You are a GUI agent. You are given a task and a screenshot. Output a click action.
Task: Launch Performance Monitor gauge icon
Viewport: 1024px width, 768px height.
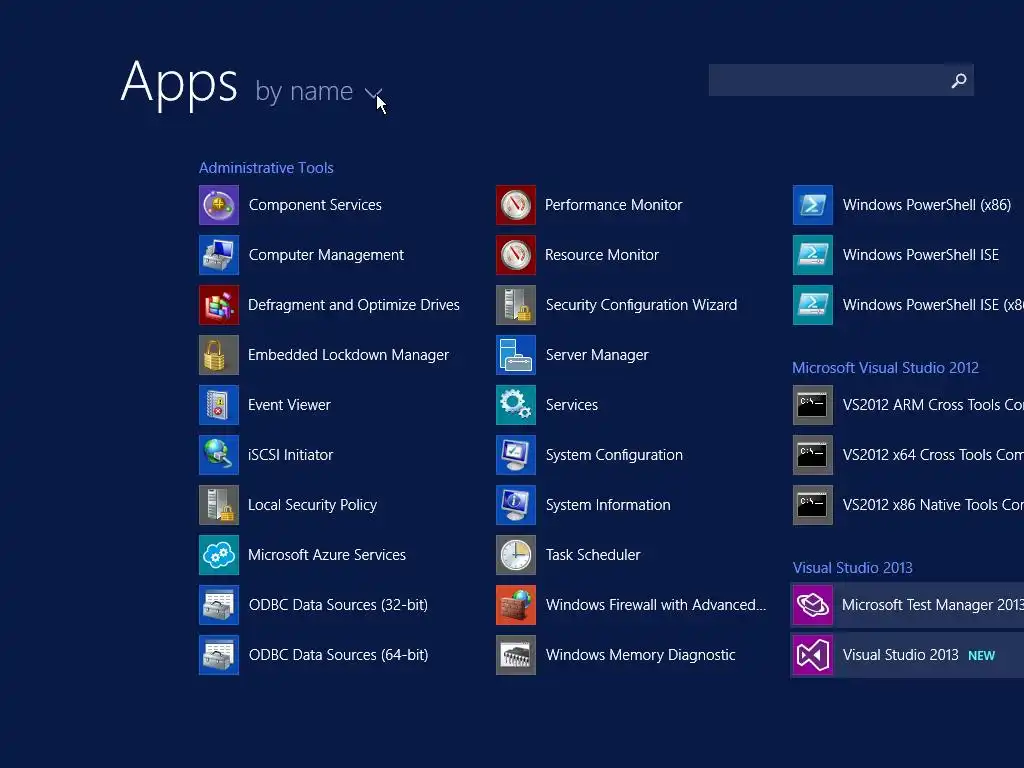point(516,205)
